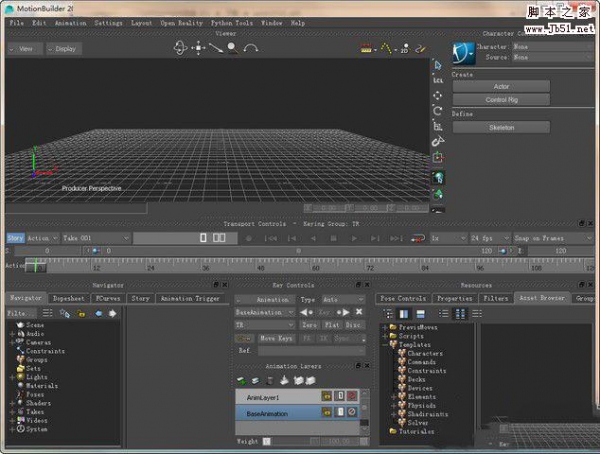
Task: Start playback with the Play button
Action: coord(354,238)
